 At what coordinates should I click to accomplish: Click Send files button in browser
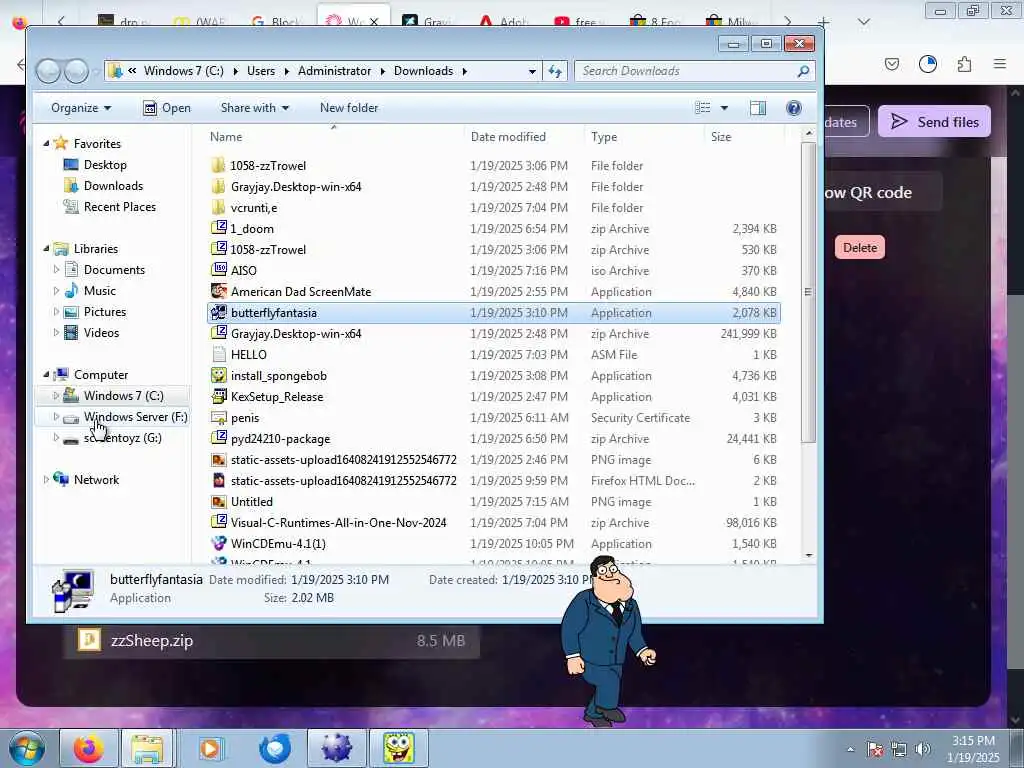click(934, 121)
